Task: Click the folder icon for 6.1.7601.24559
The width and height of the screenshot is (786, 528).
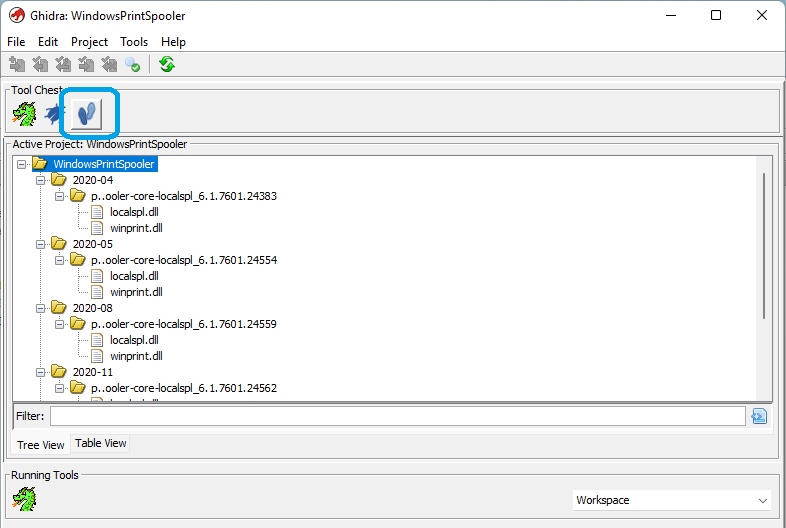Action: [x=78, y=324]
